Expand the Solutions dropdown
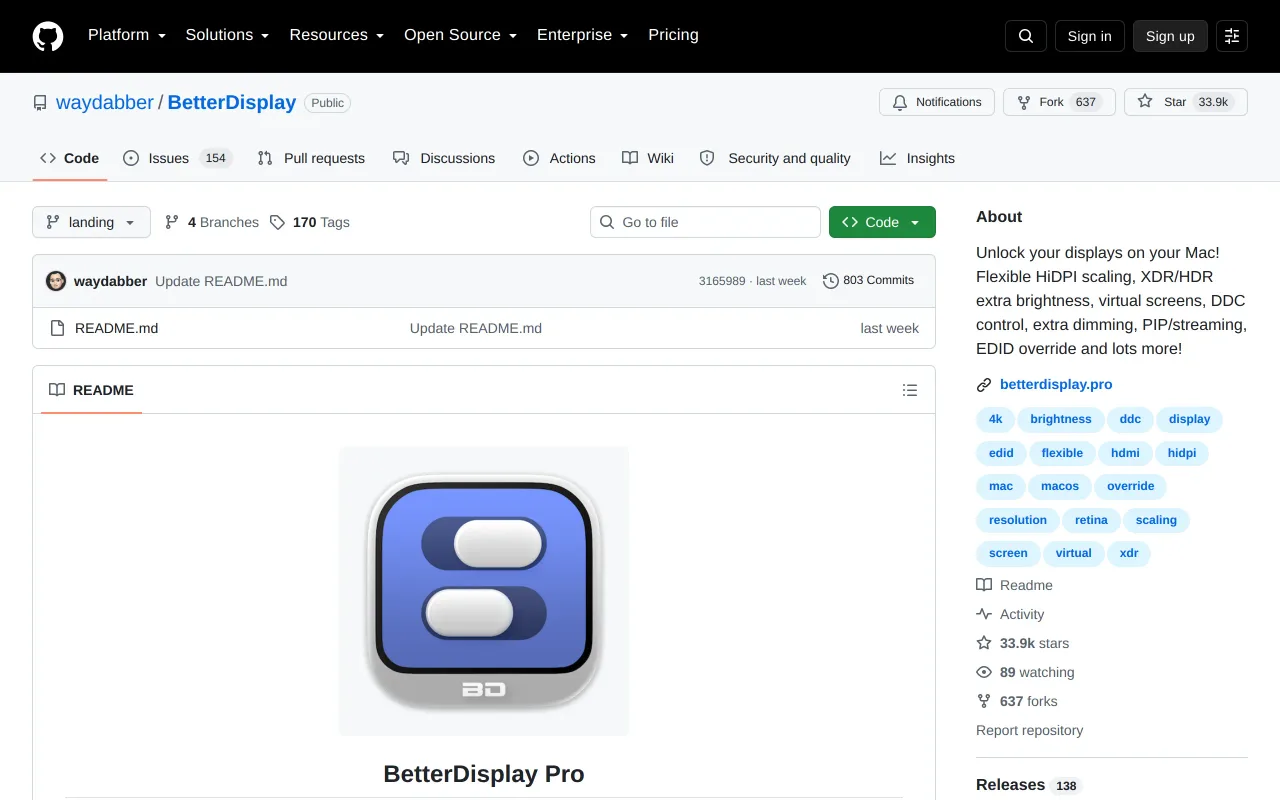 click(x=227, y=35)
